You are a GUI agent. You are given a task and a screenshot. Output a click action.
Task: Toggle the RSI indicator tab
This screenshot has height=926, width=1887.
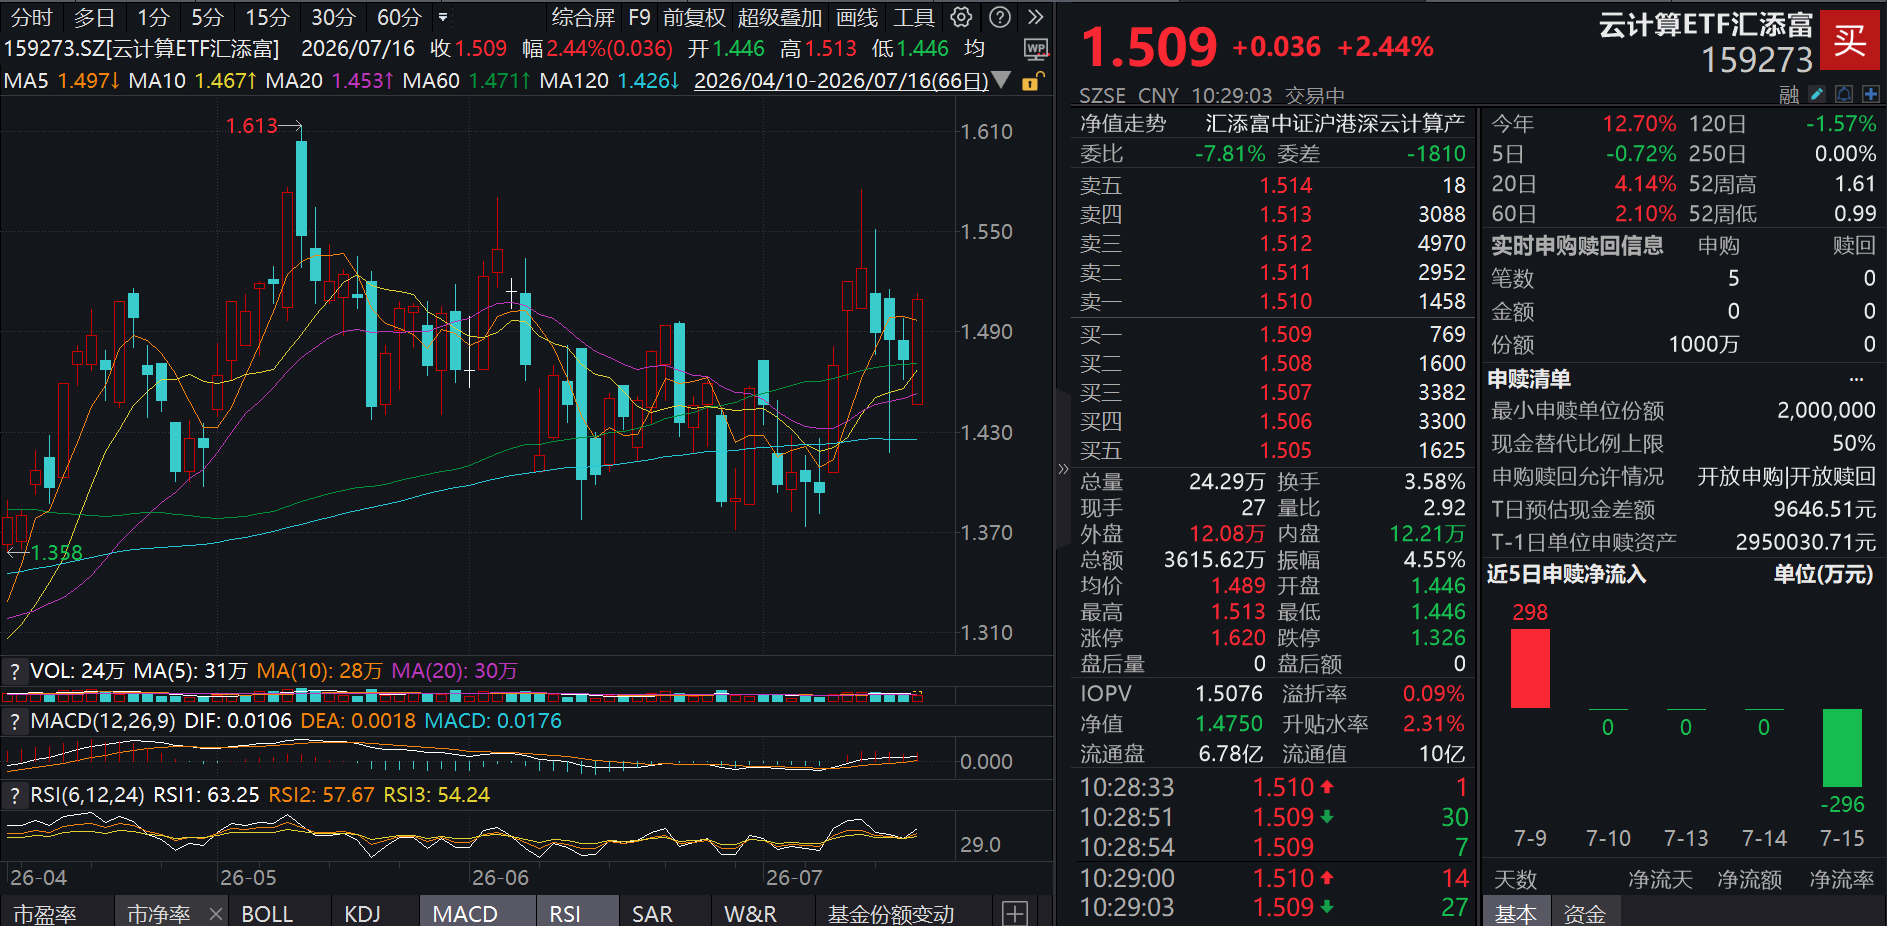click(565, 913)
